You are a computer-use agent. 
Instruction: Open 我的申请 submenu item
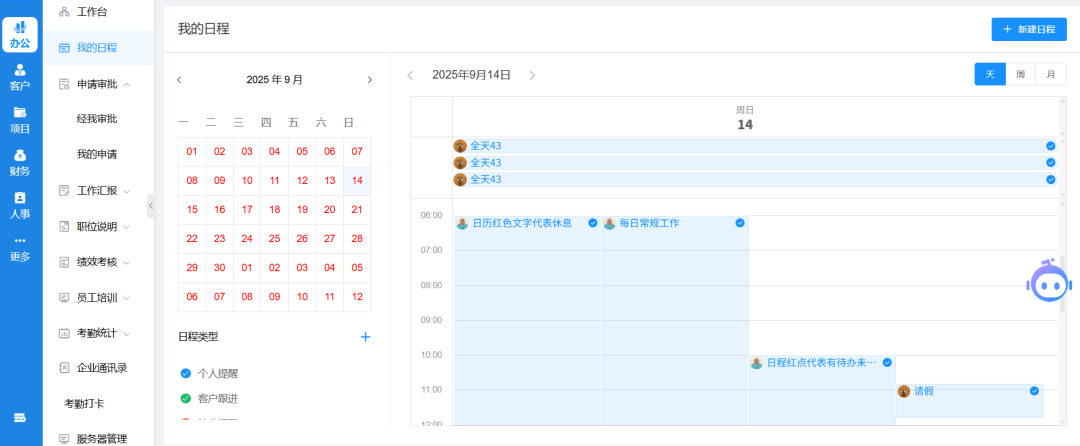pos(98,155)
